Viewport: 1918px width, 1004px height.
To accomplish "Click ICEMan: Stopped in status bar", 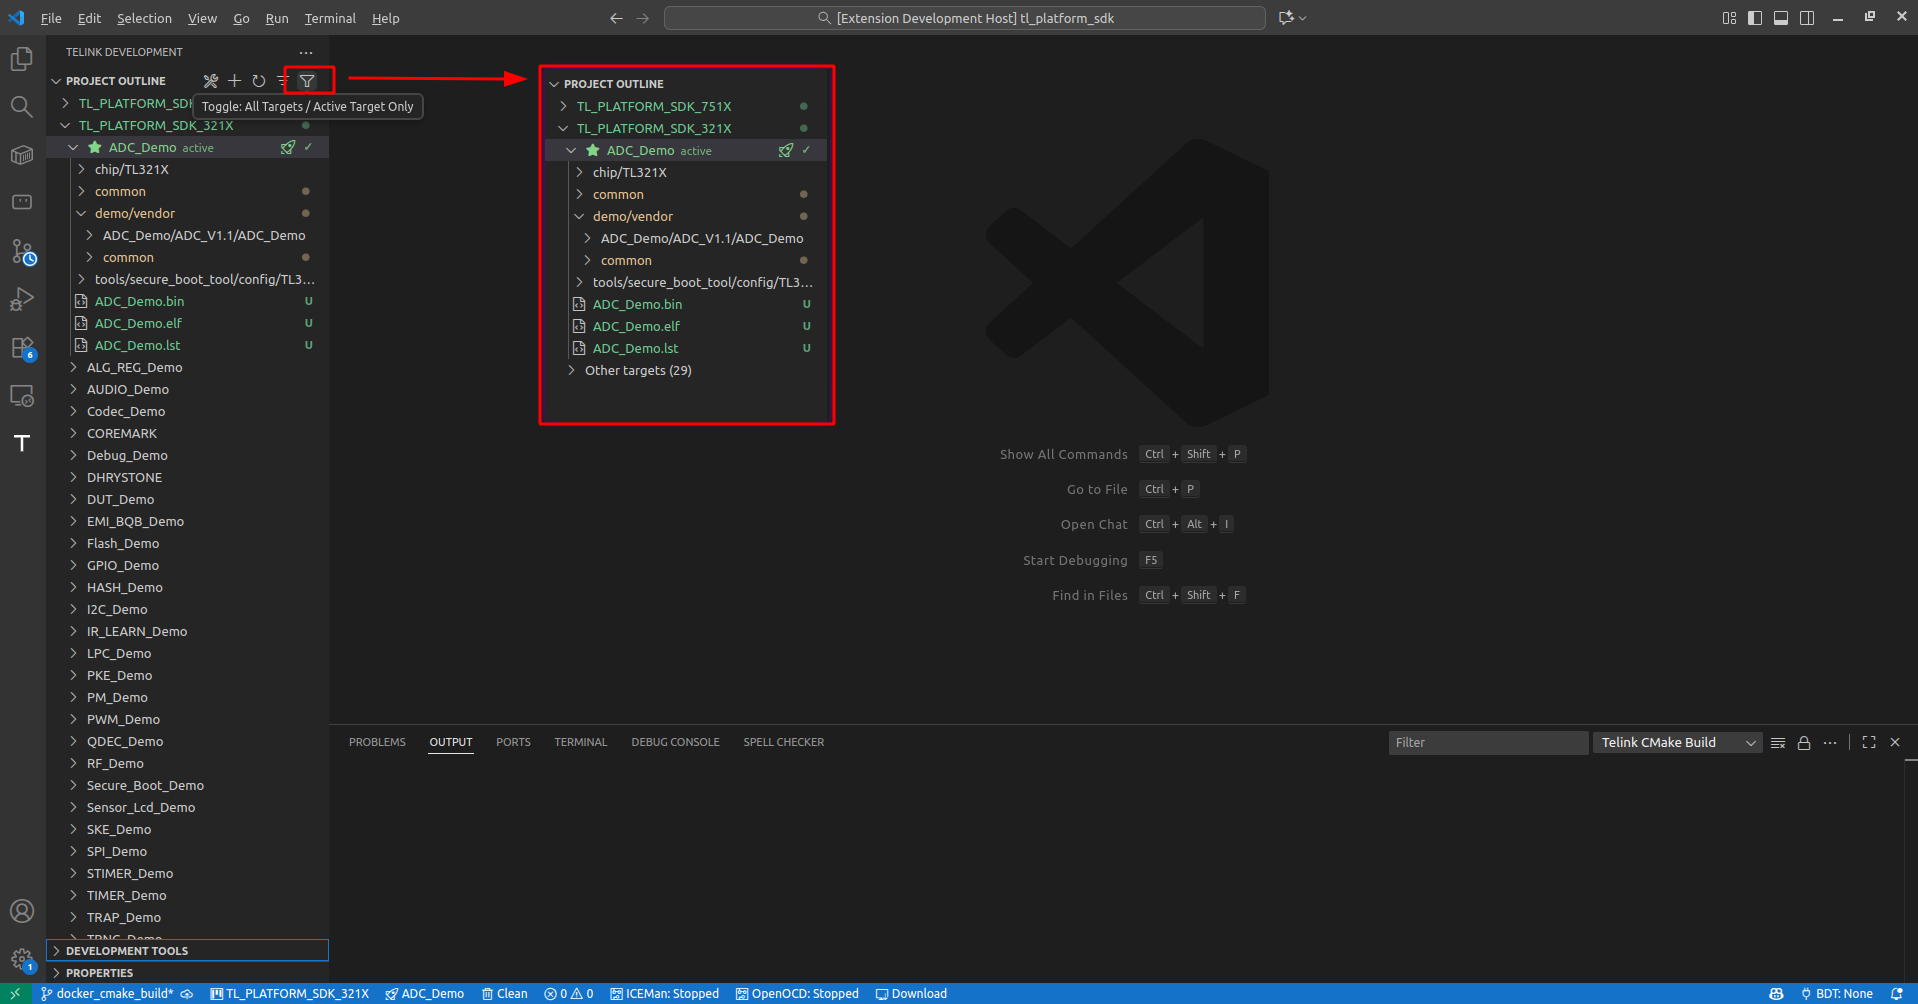I will pyautogui.click(x=665, y=993).
